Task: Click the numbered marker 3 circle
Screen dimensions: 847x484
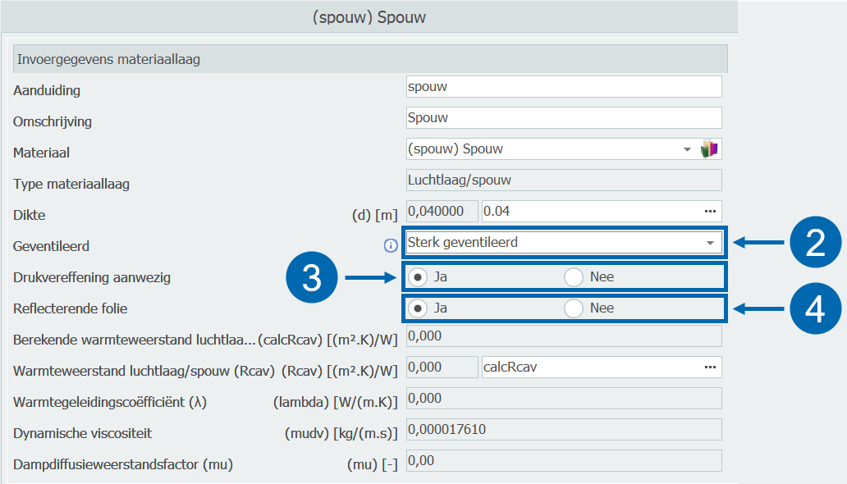Action: coord(313,276)
